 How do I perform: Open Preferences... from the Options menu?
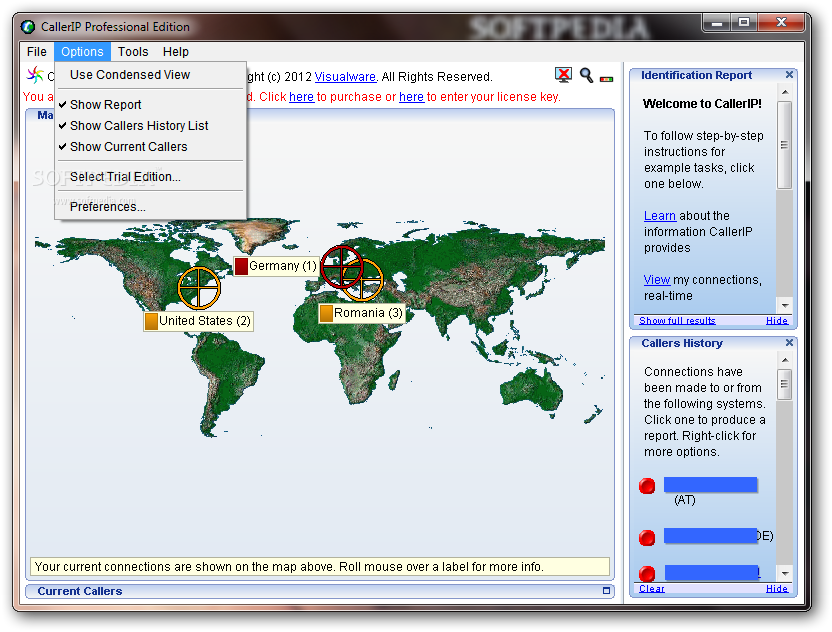pos(151,206)
